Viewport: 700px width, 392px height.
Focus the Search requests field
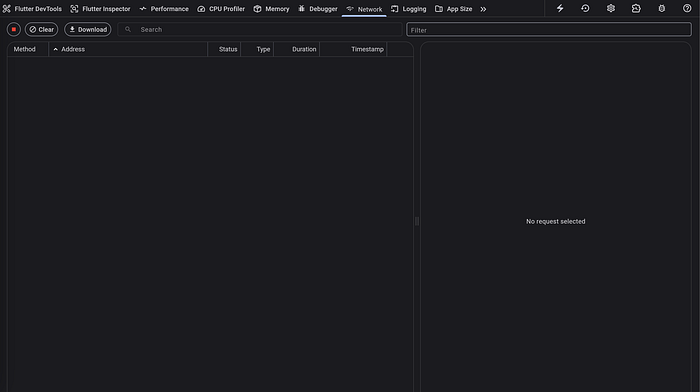pyautogui.click(x=260, y=29)
